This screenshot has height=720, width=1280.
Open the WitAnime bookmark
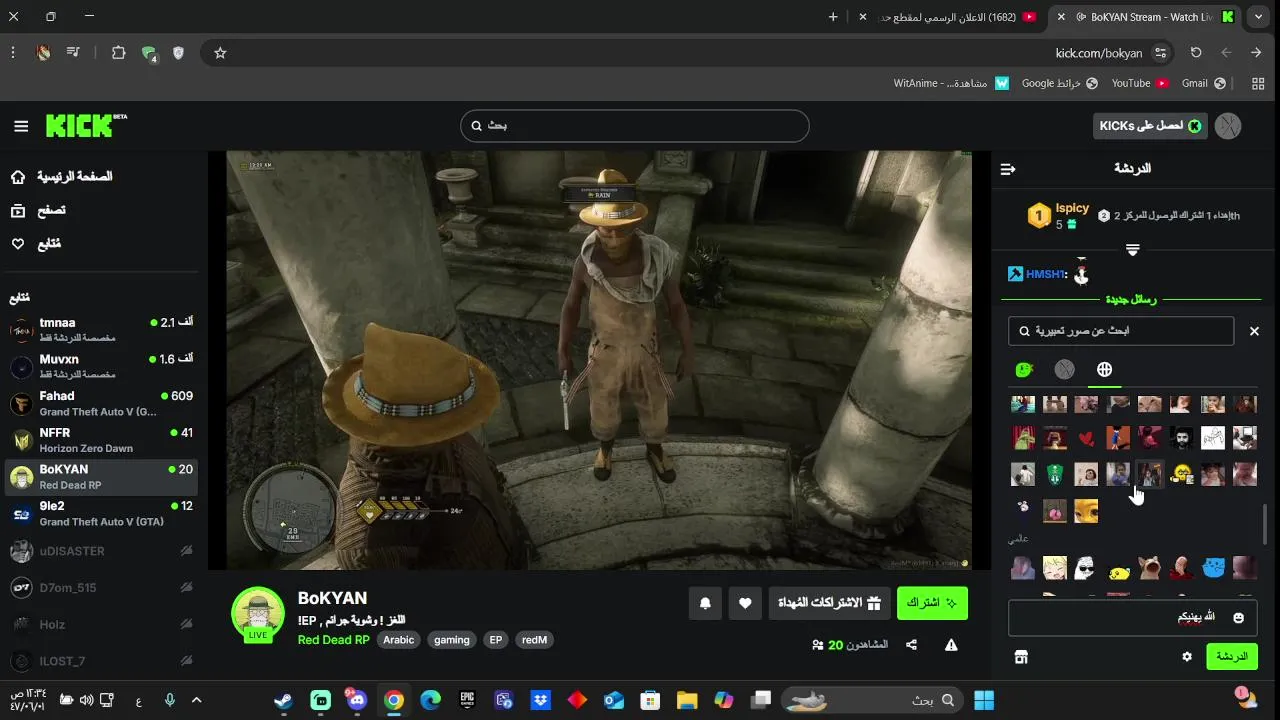click(951, 83)
